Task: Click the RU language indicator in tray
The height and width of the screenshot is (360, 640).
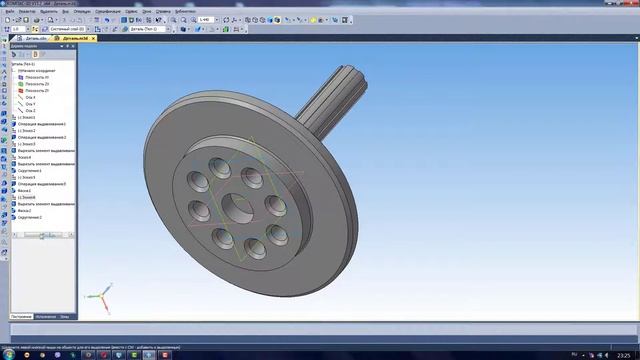Action: tap(575, 354)
